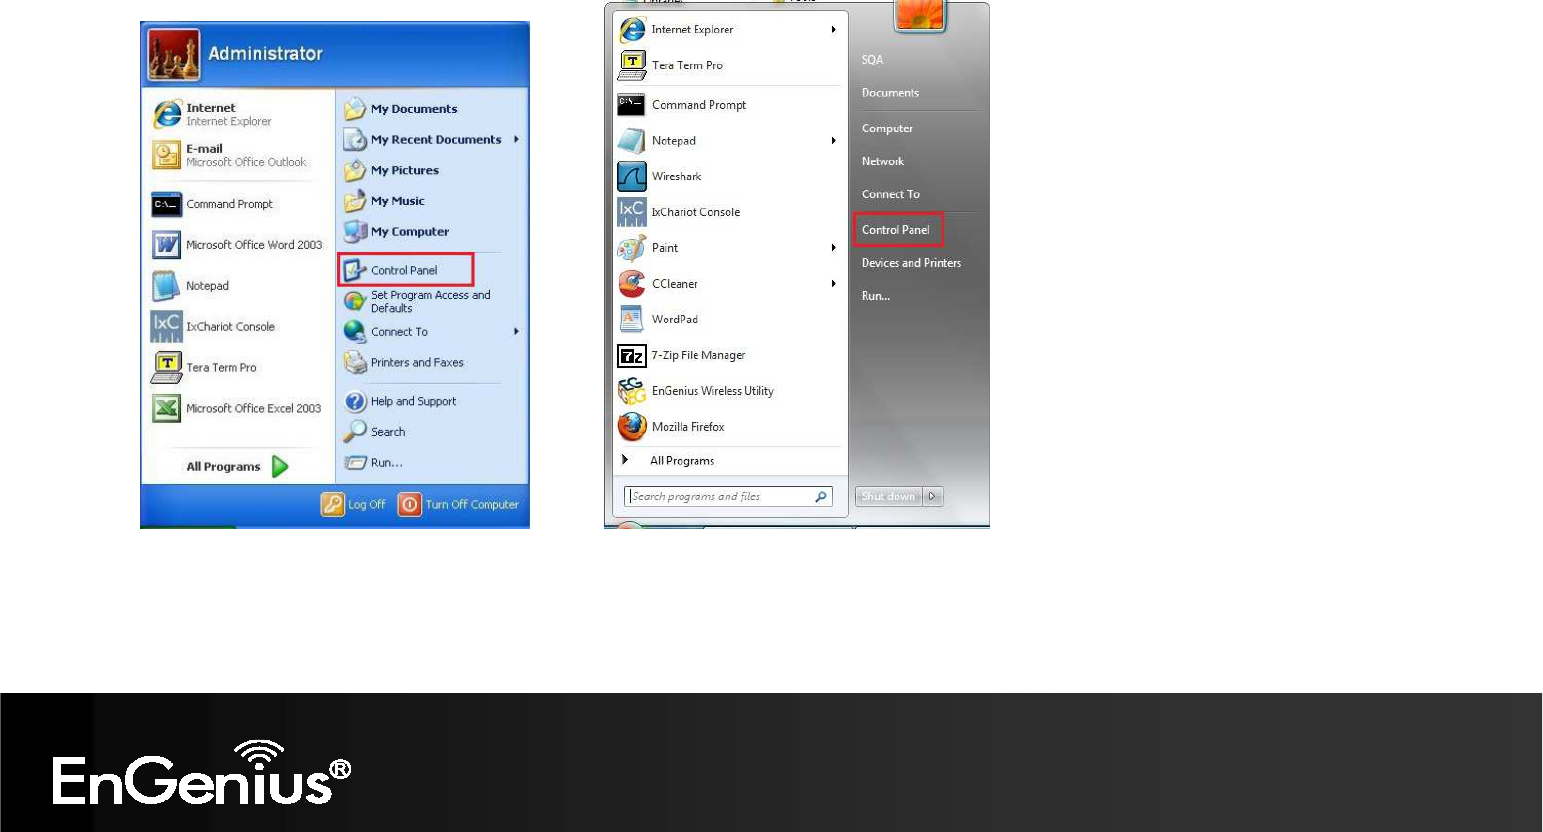Open Set Program Access and Defaults icon

coord(355,301)
